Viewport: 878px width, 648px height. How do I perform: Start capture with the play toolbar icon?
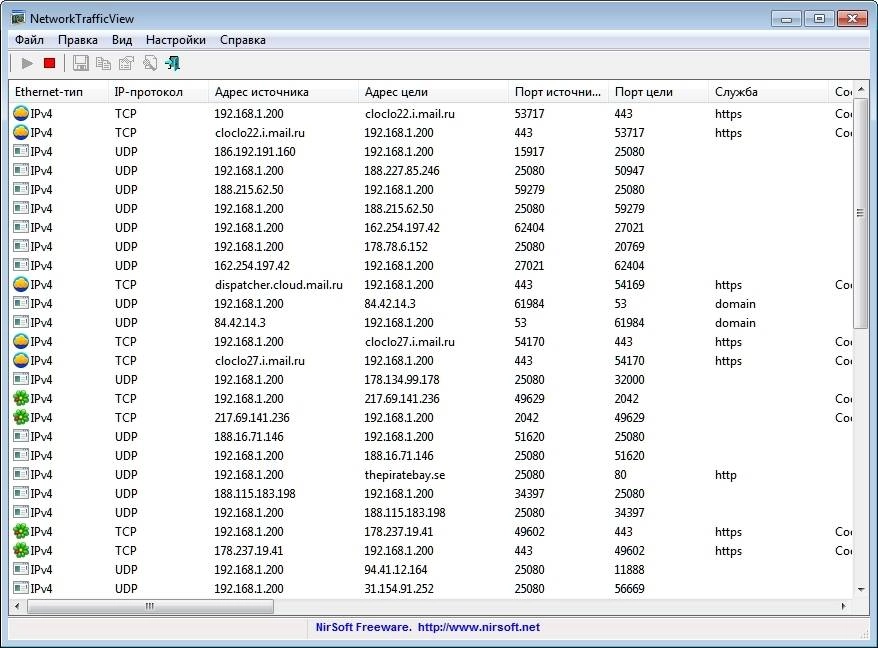(26, 63)
